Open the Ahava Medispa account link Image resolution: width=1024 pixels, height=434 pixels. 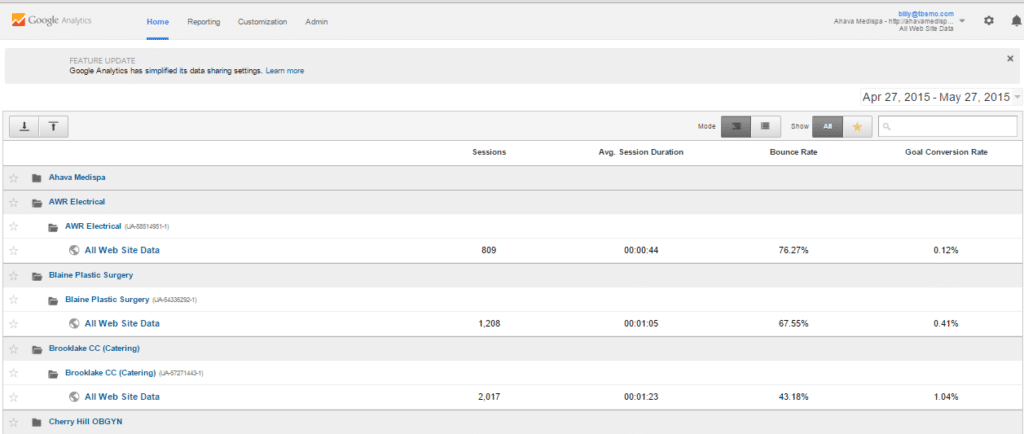point(77,178)
